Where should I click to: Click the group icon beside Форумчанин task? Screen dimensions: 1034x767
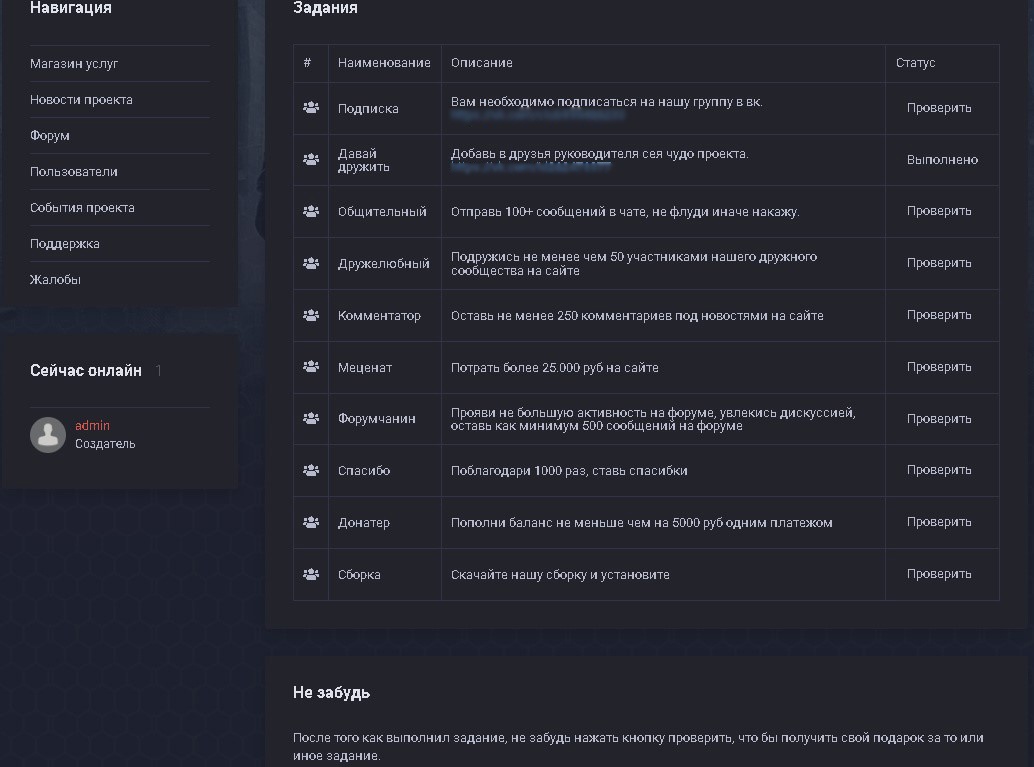click(311, 419)
